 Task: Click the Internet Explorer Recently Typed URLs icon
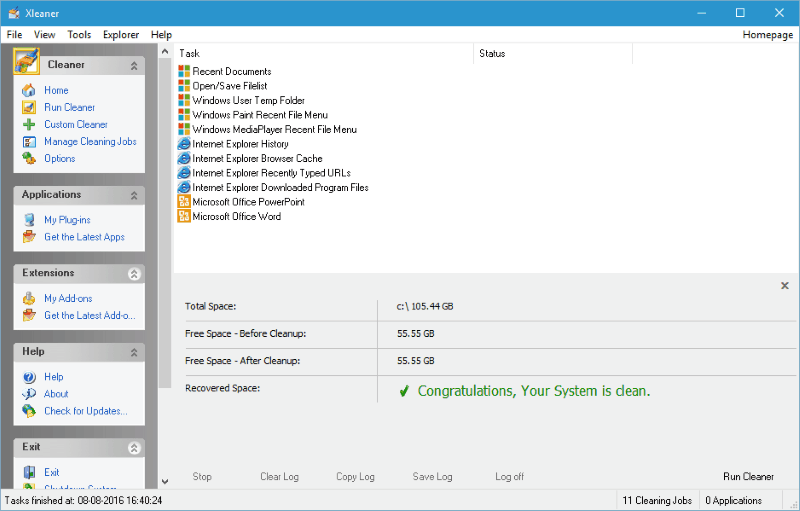pyautogui.click(x=184, y=173)
